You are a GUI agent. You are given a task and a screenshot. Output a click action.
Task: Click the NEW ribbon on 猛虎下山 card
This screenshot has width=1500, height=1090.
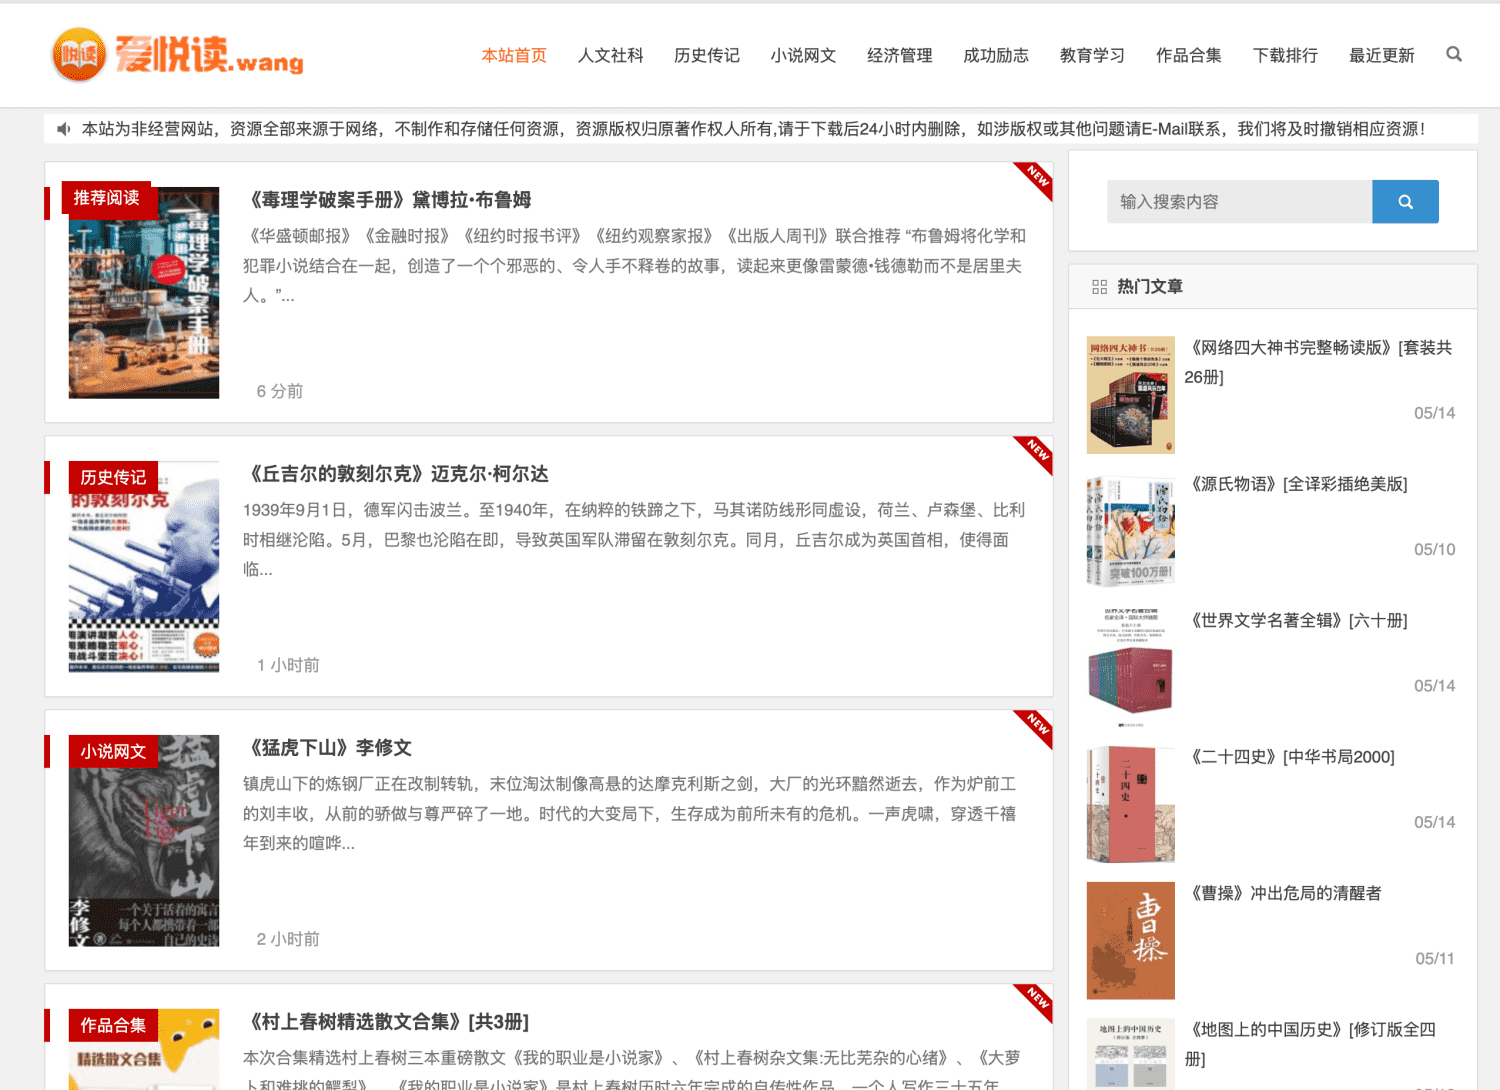click(1037, 726)
